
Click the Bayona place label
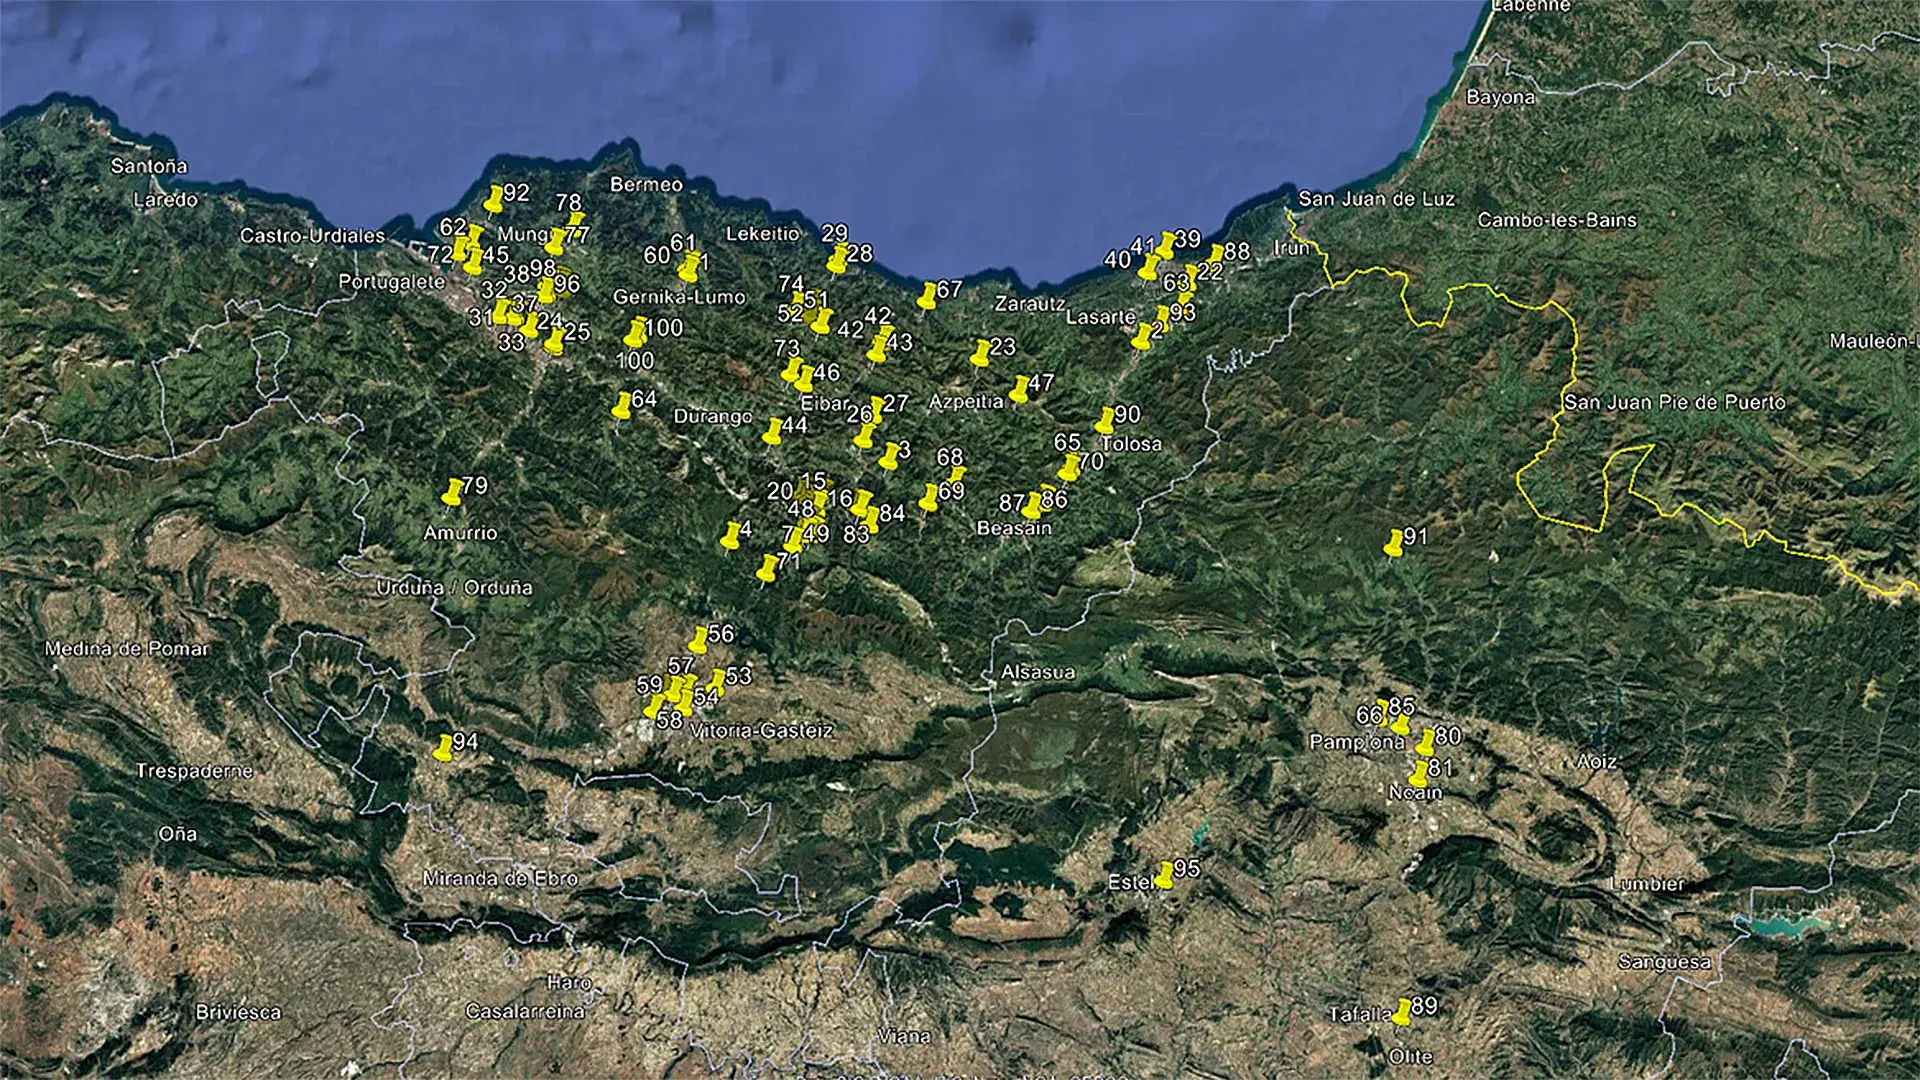(1499, 98)
